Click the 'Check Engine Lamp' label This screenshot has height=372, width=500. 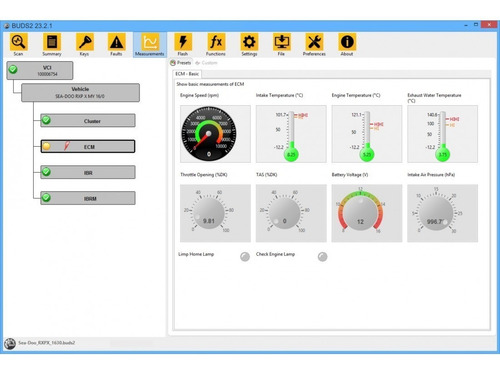tap(275, 254)
